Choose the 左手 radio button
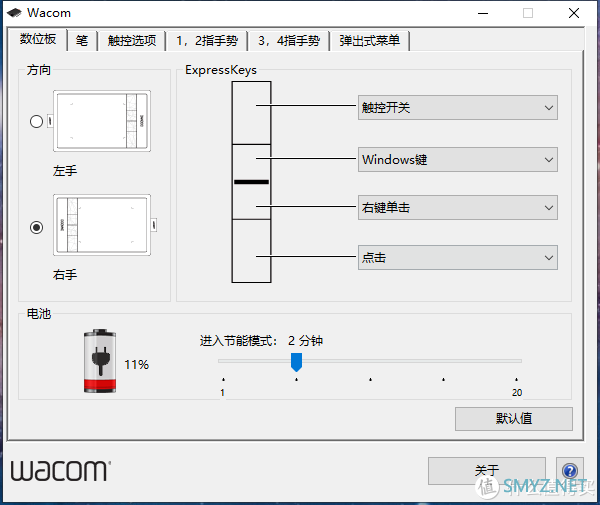600x505 pixels. point(36,122)
